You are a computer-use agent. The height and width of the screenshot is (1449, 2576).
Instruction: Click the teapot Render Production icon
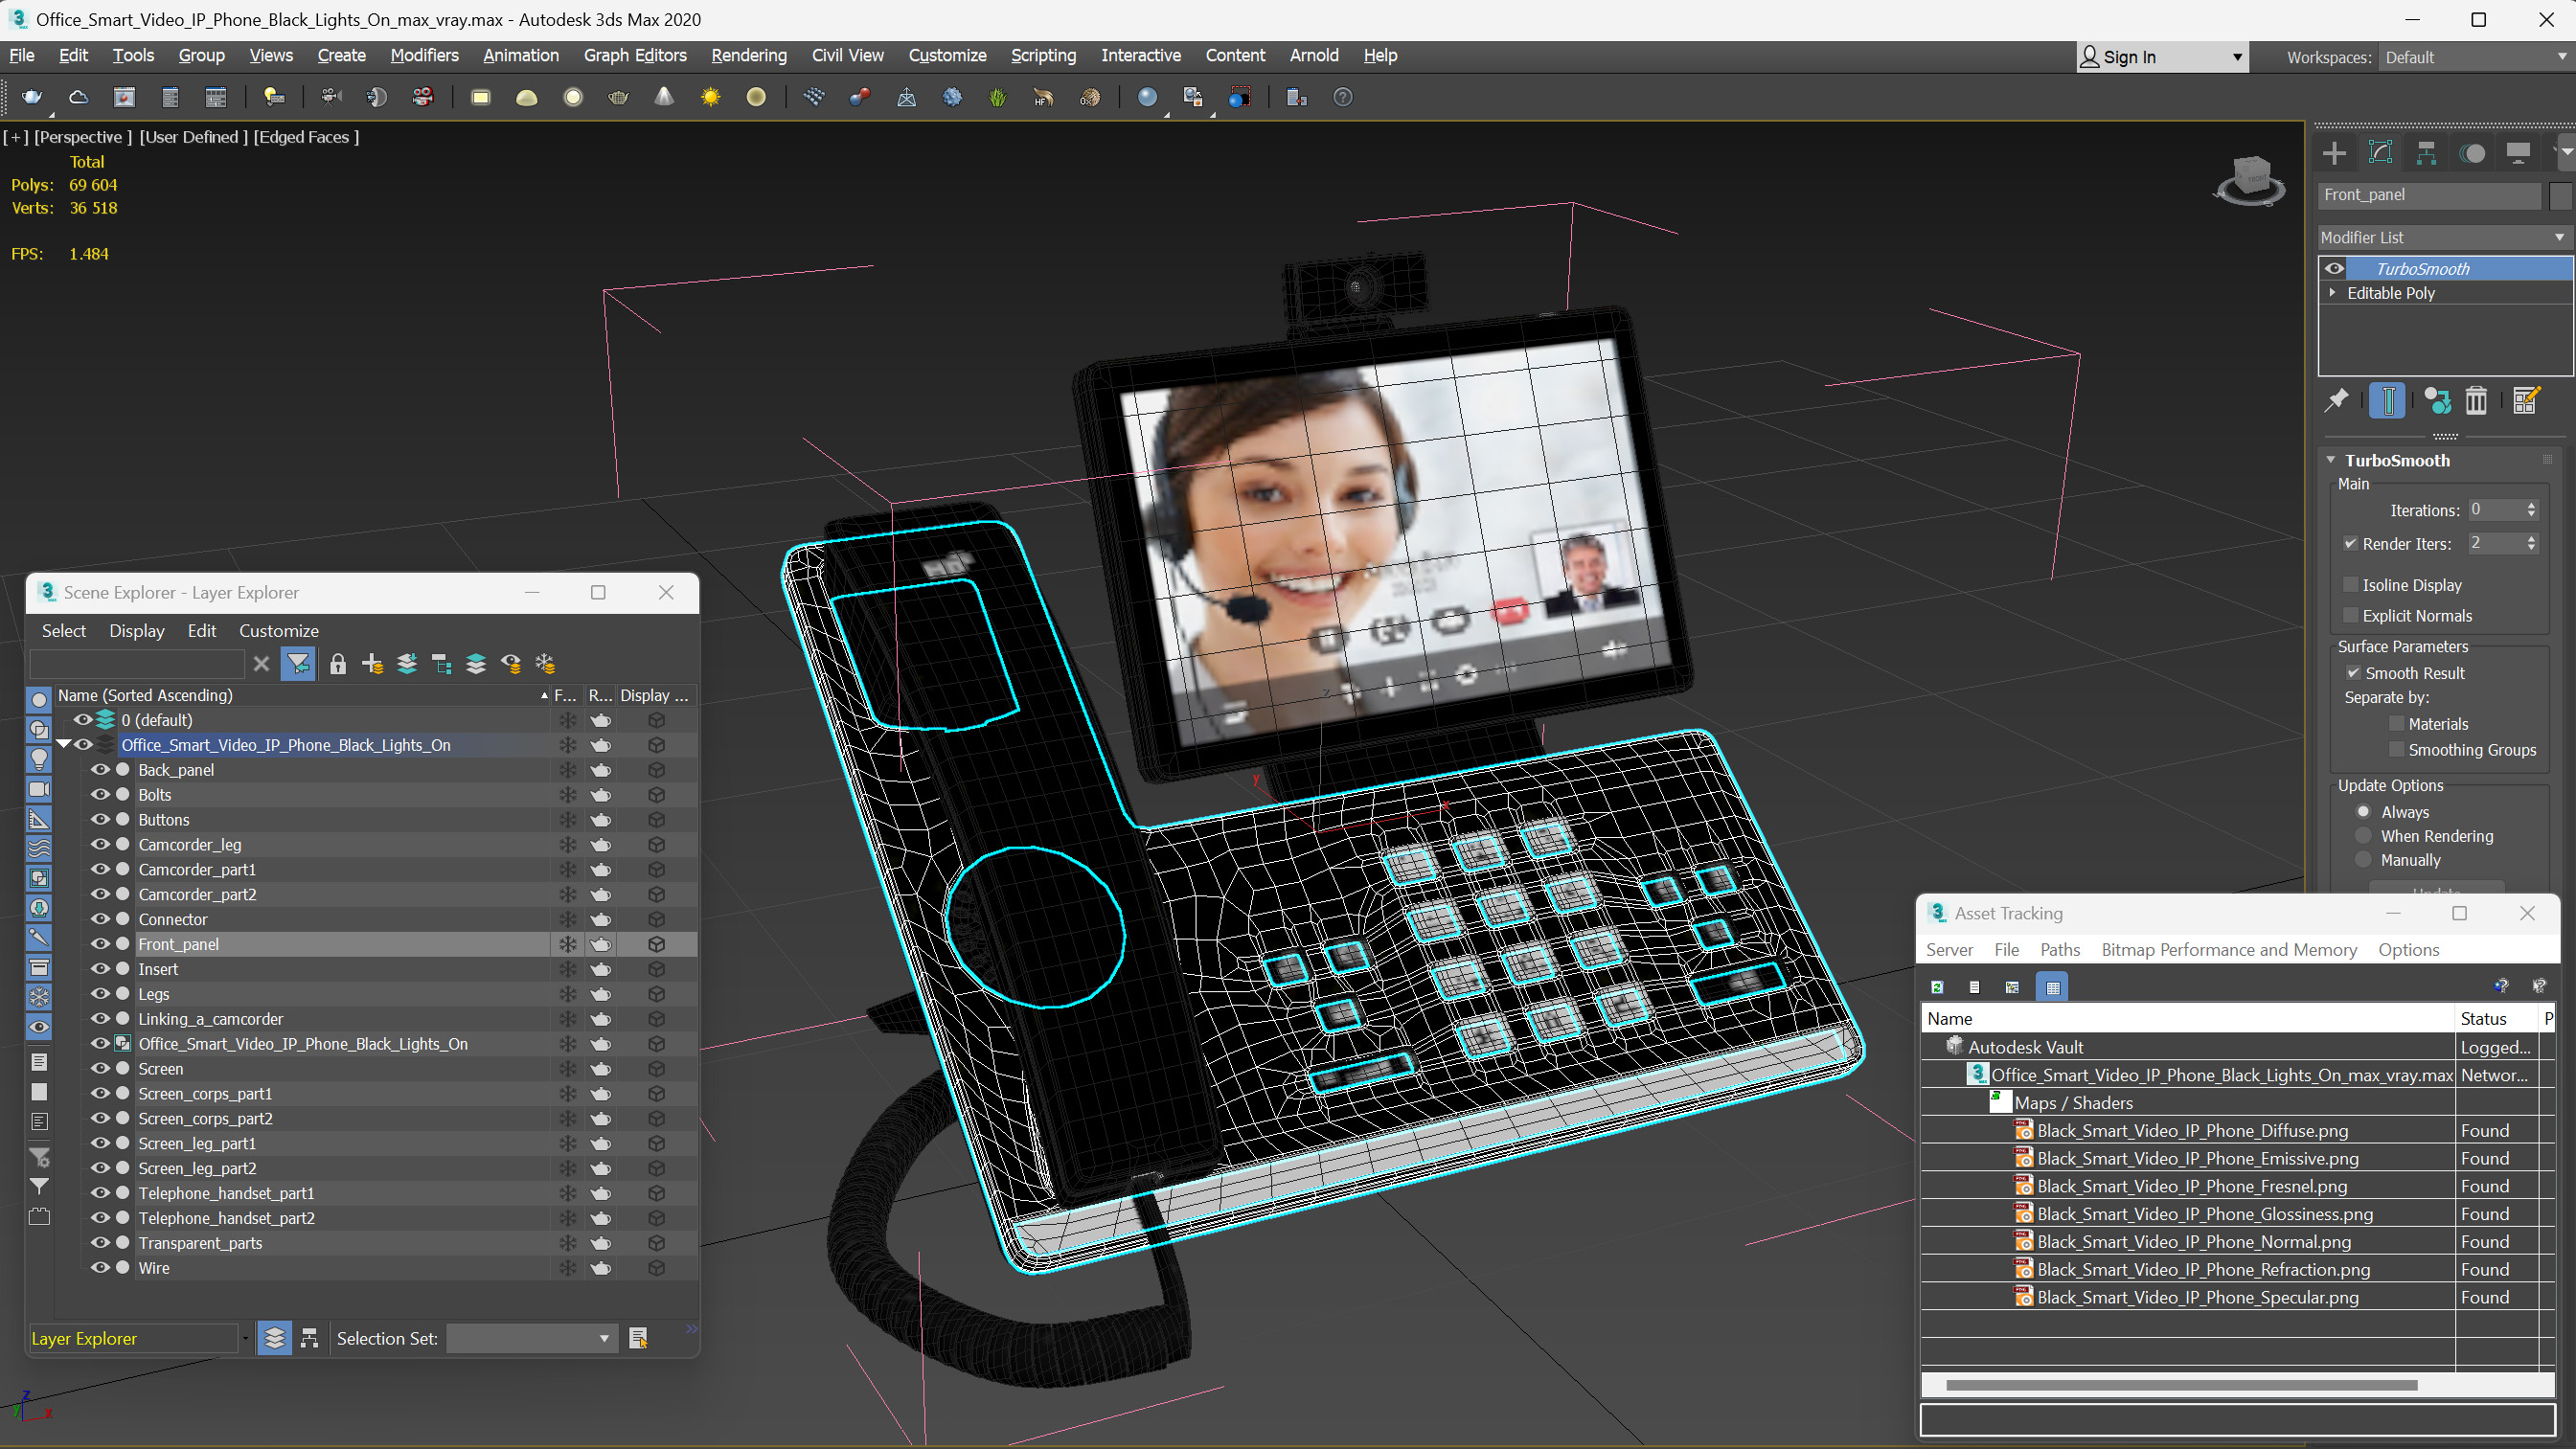[x=32, y=97]
